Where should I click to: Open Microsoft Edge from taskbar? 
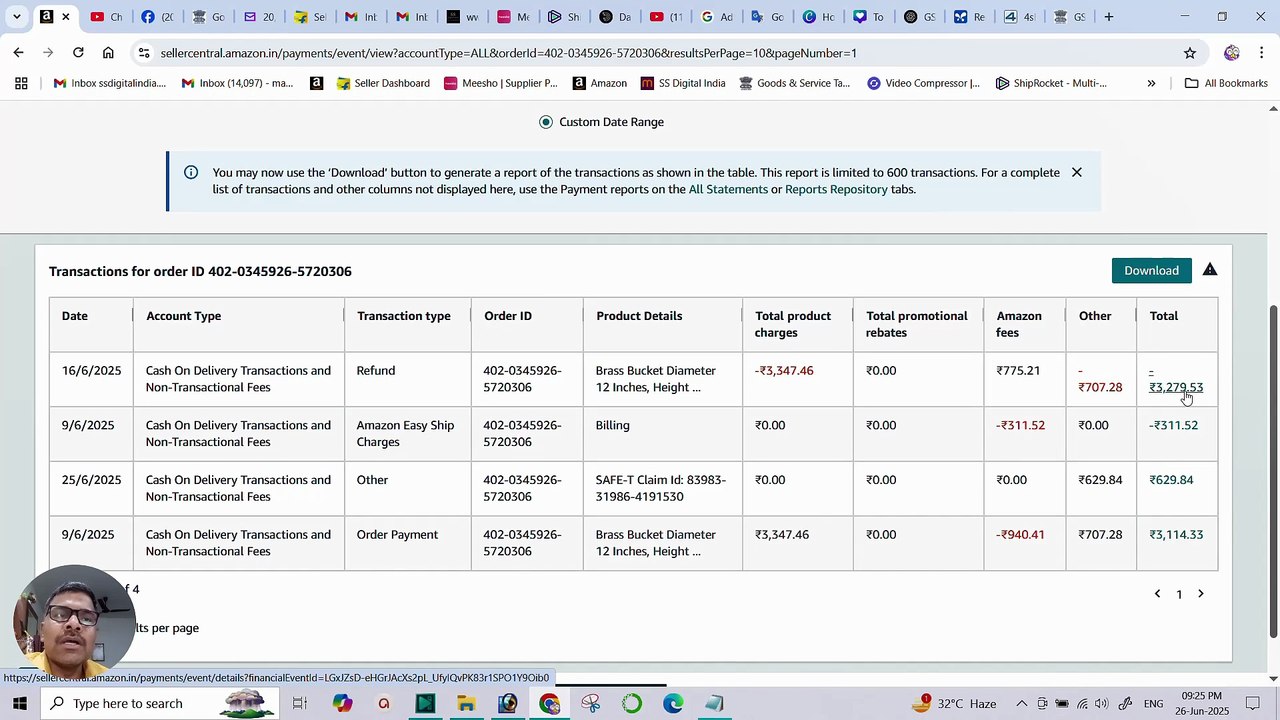[x=673, y=704]
